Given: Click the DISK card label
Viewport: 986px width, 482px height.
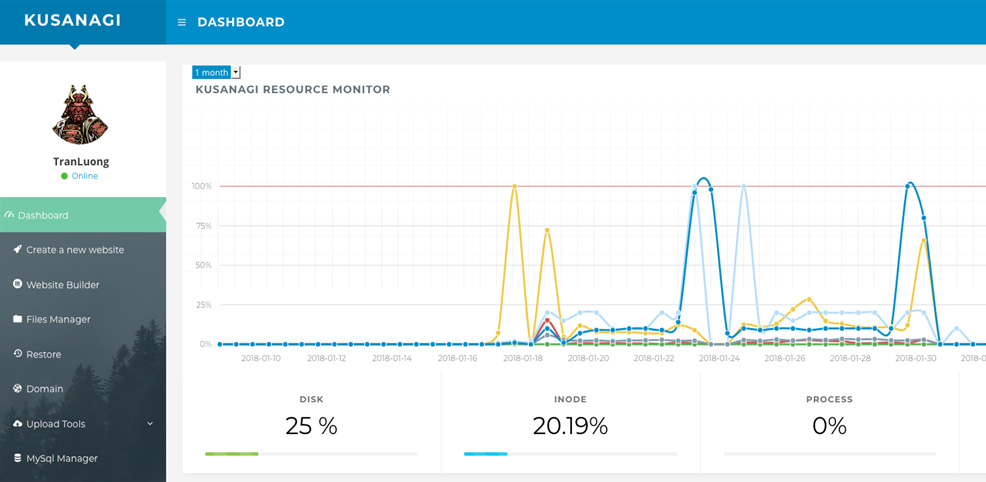Looking at the screenshot, I should 312,399.
